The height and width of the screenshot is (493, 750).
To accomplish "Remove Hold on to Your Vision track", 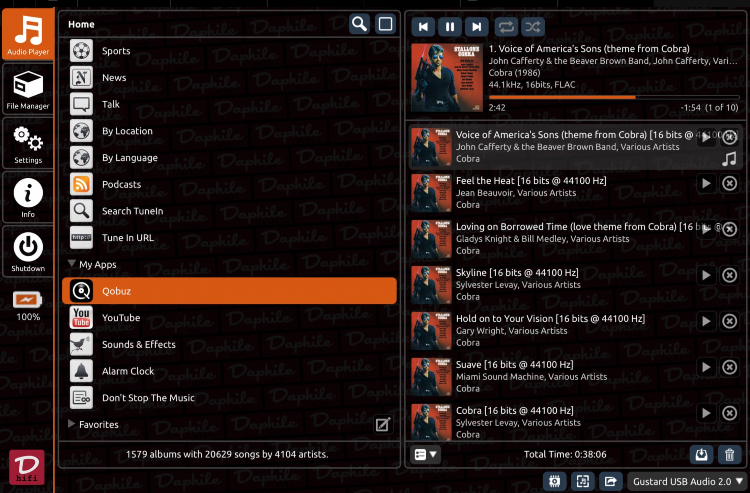I will [x=729, y=321].
